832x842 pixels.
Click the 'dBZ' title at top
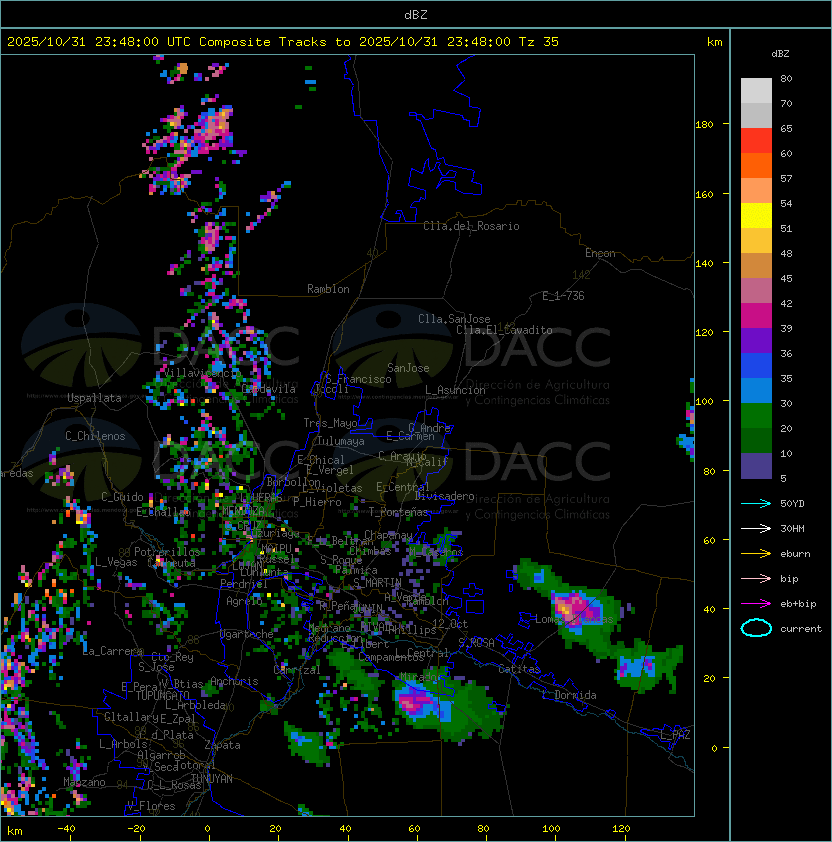point(416,15)
